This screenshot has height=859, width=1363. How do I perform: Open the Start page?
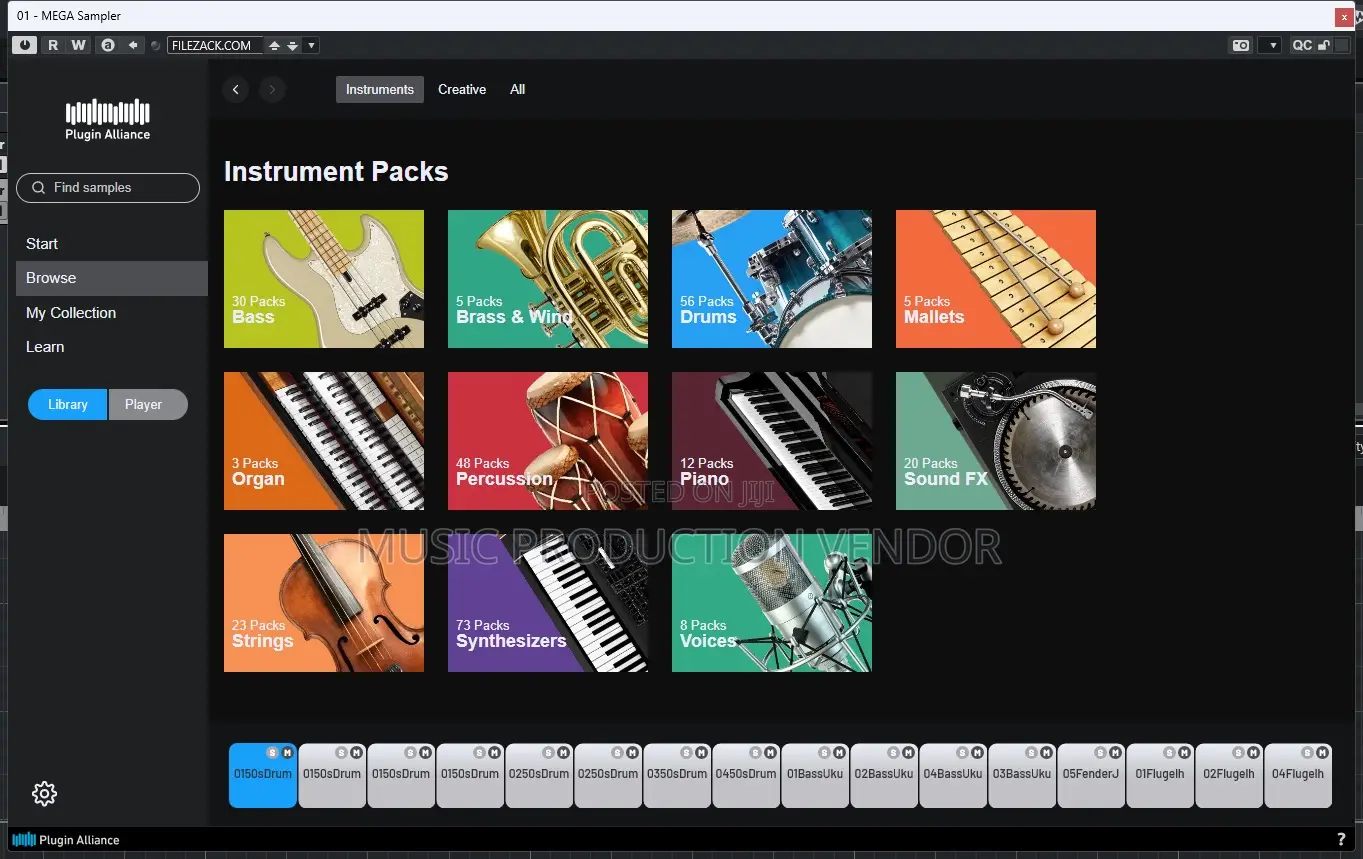42,244
